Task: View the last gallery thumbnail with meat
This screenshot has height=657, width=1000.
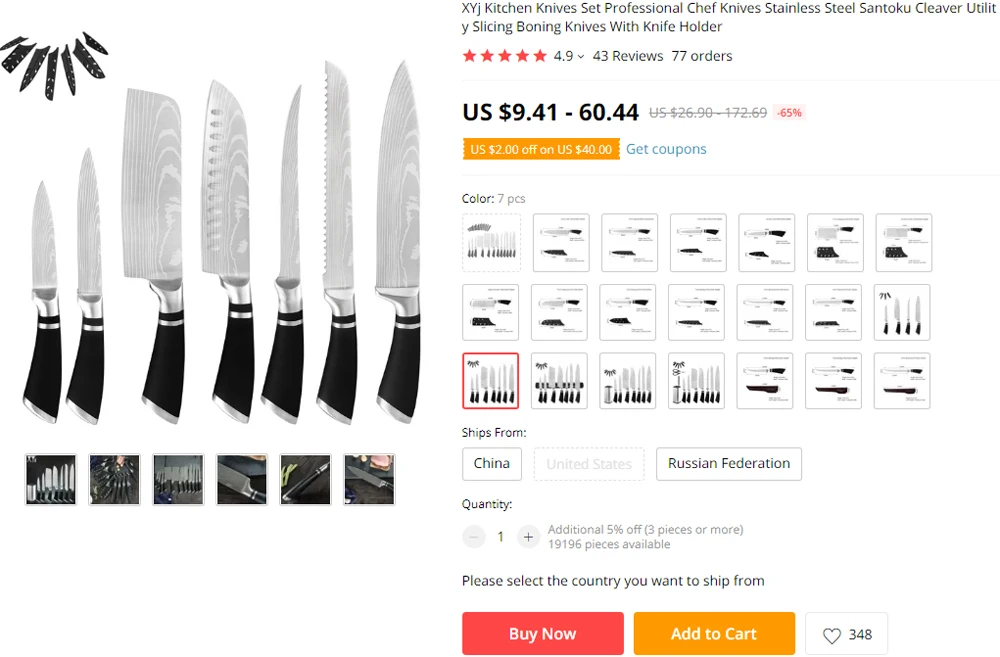Action: point(369,480)
